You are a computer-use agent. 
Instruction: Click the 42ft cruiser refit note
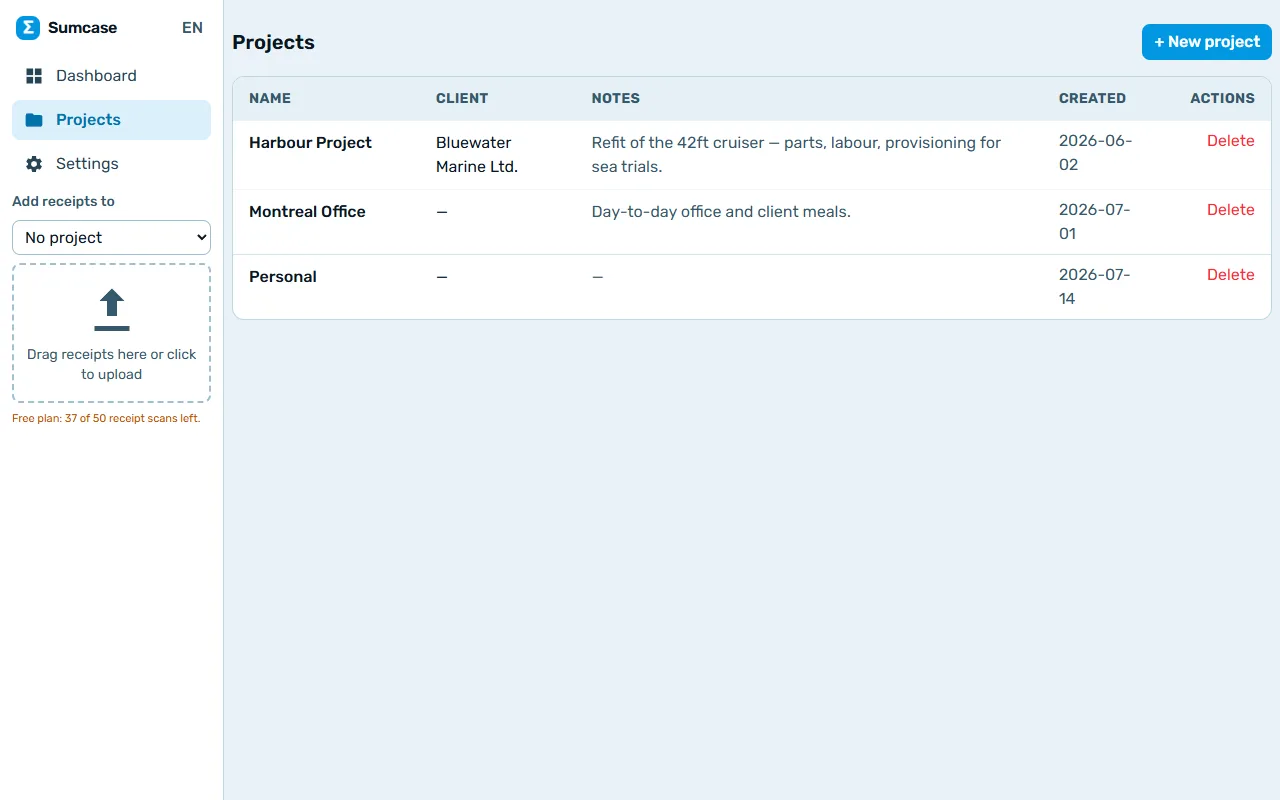pyautogui.click(x=796, y=155)
